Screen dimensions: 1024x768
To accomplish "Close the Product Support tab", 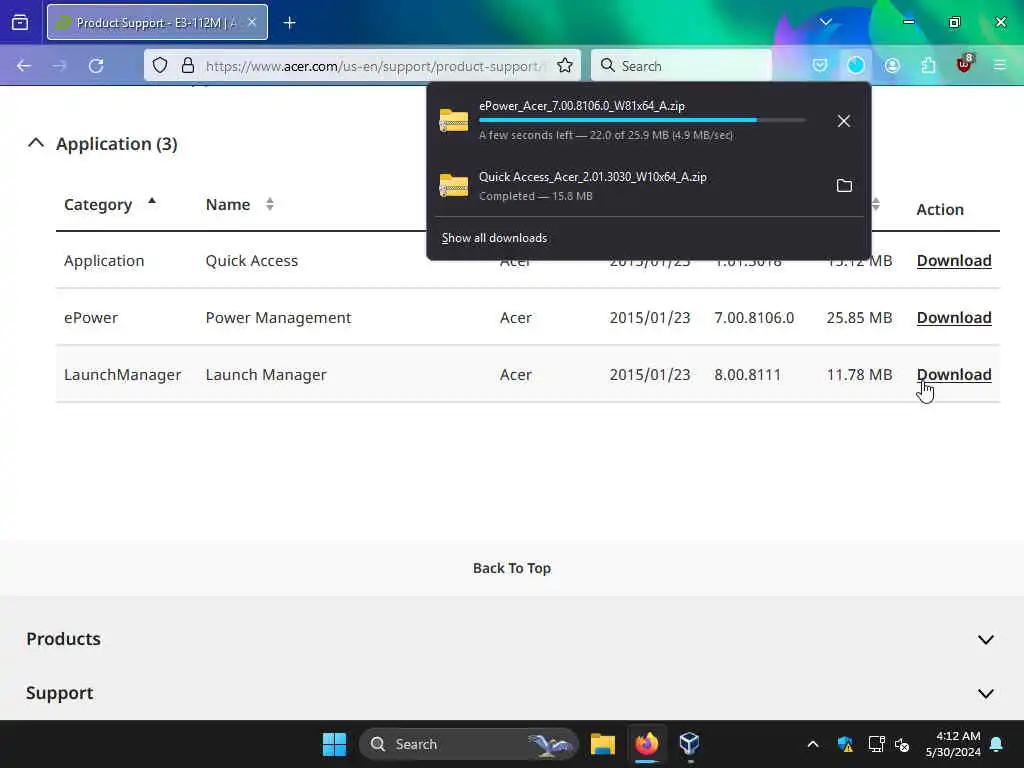I will [251, 23].
